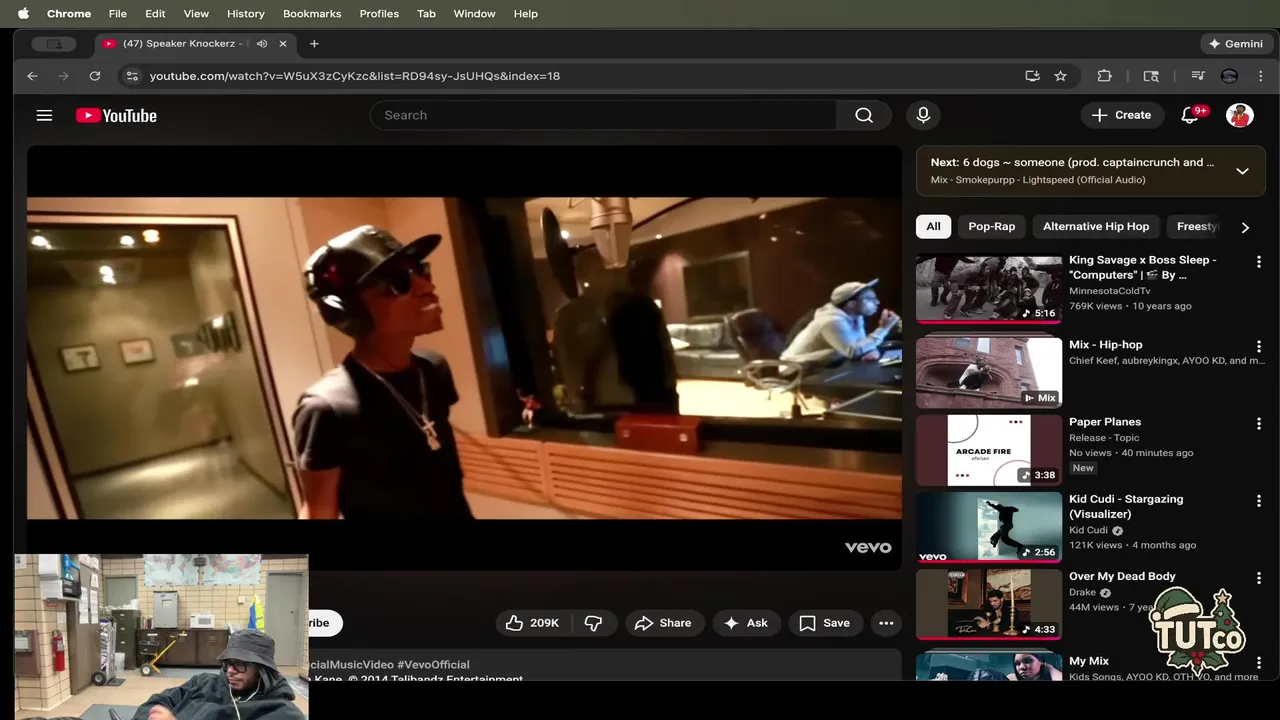The width and height of the screenshot is (1280, 720).
Task: View site information icon in address bar
Action: (132, 76)
